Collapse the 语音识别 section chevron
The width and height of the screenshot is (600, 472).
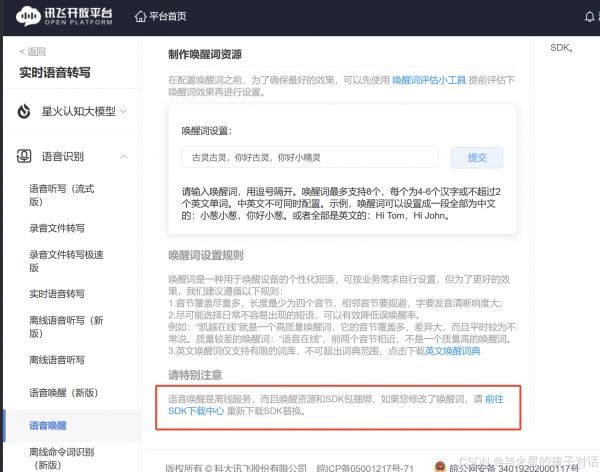[124, 157]
